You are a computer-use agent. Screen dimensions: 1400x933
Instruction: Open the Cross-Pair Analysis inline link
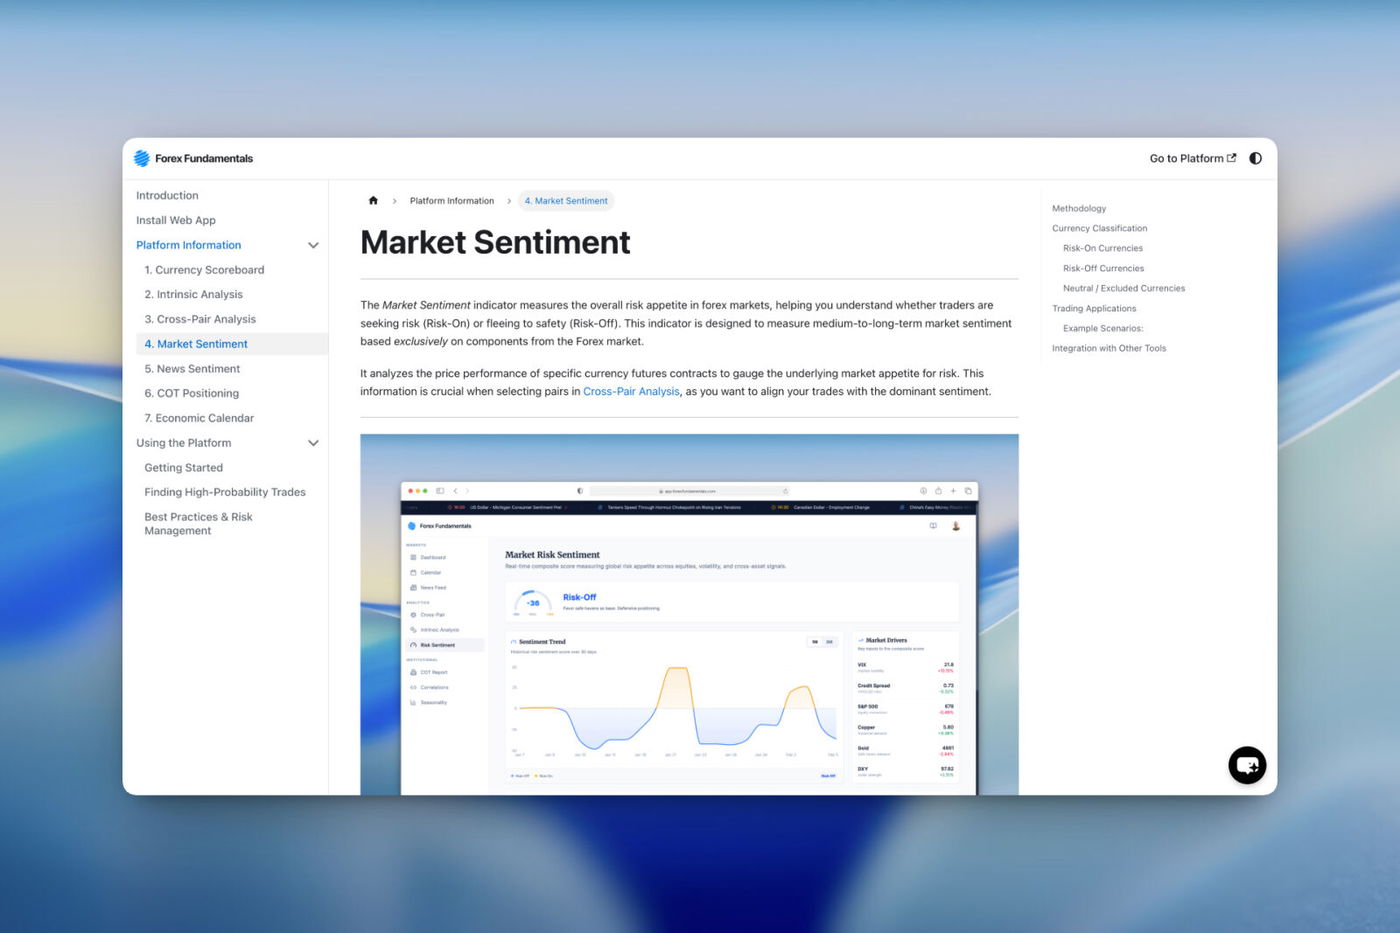coord(630,392)
